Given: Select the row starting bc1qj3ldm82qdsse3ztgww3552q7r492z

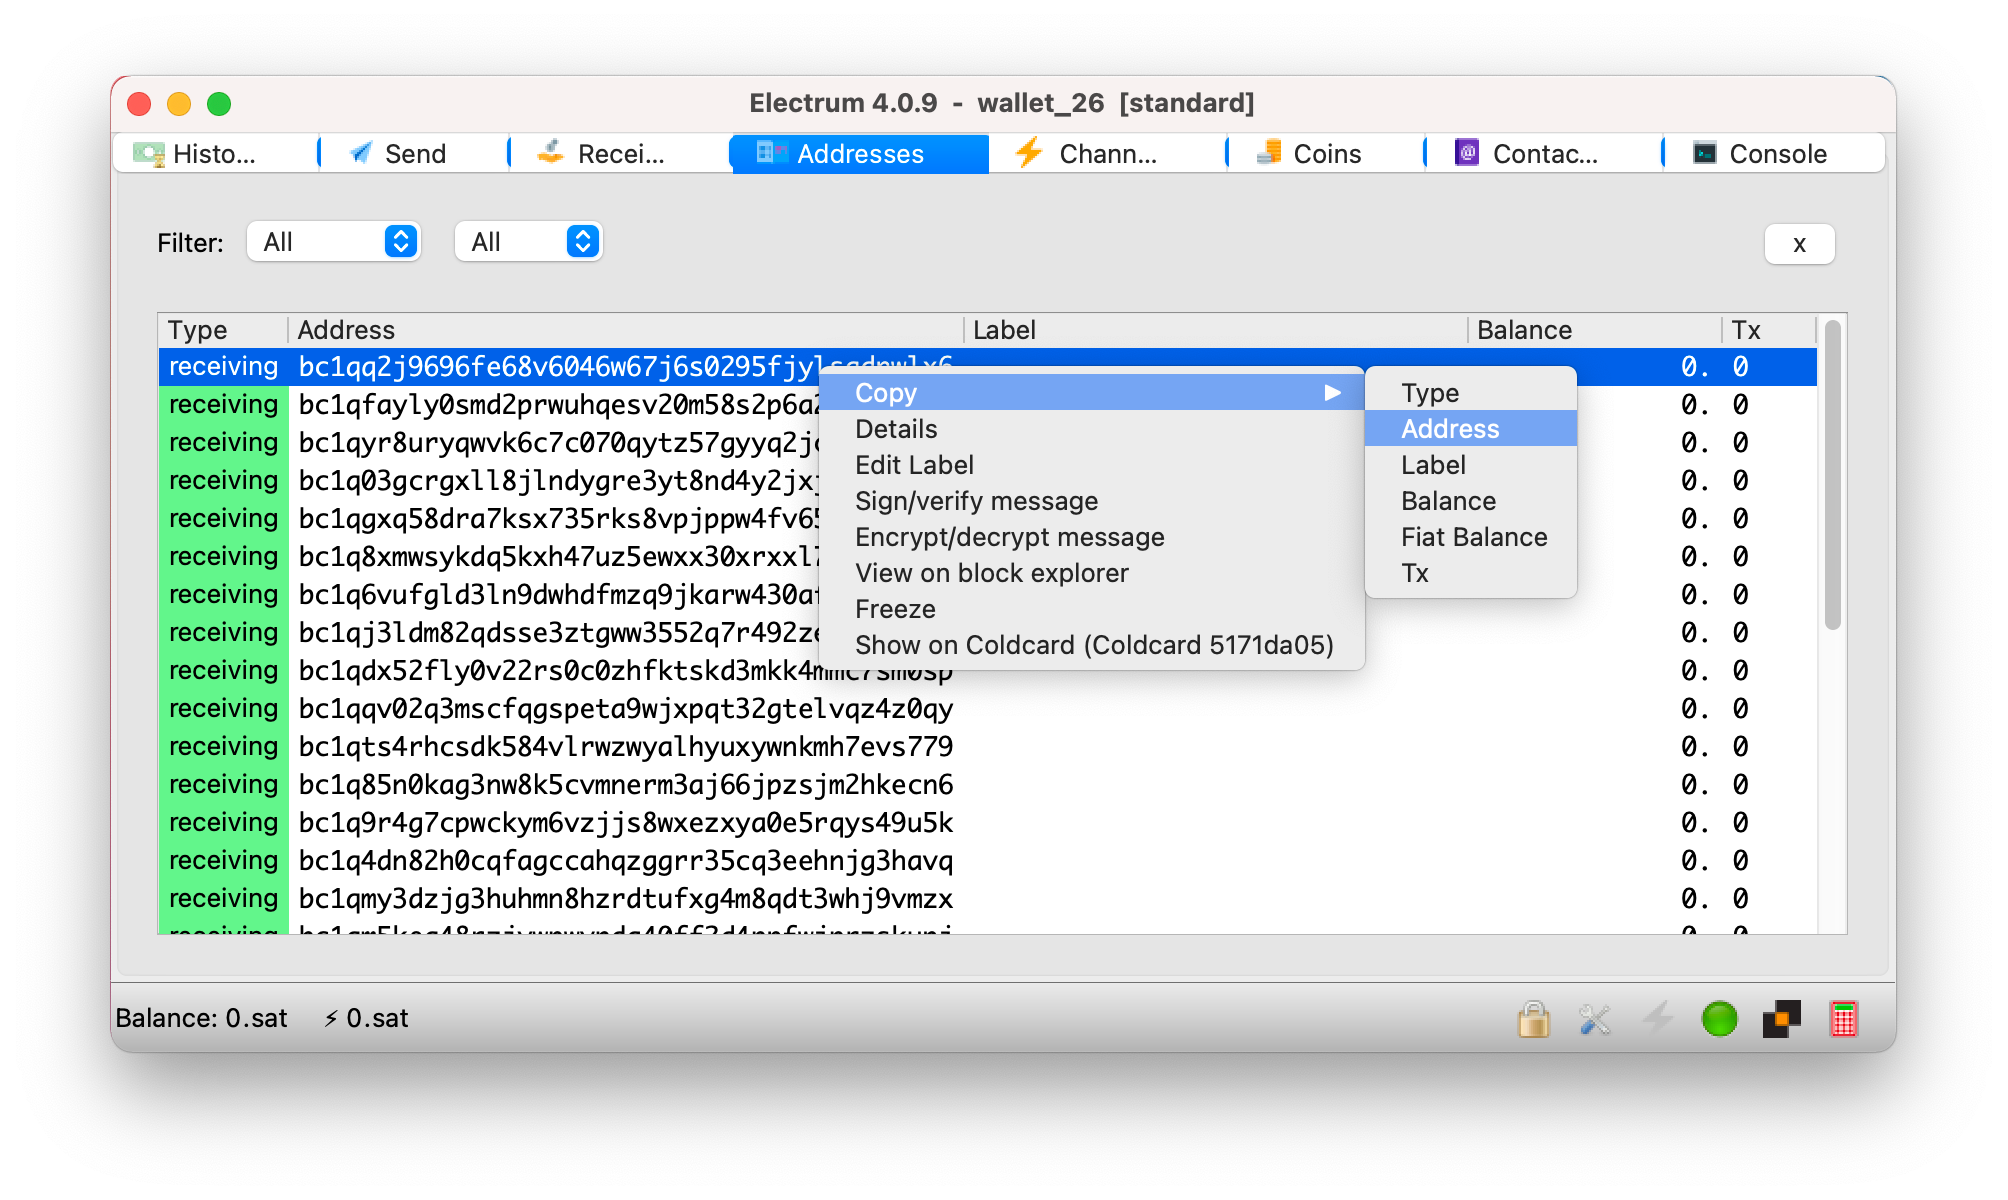Looking at the screenshot, I should [x=558, y=632].
